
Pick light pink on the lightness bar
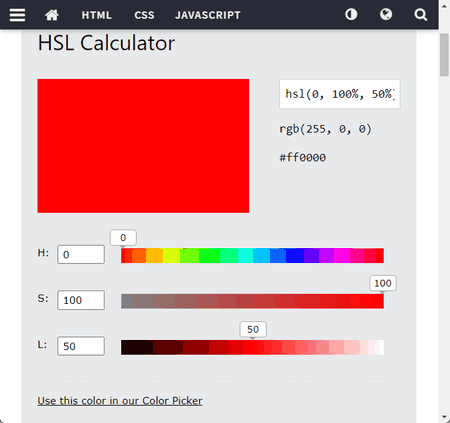click(x=352, y=347)
